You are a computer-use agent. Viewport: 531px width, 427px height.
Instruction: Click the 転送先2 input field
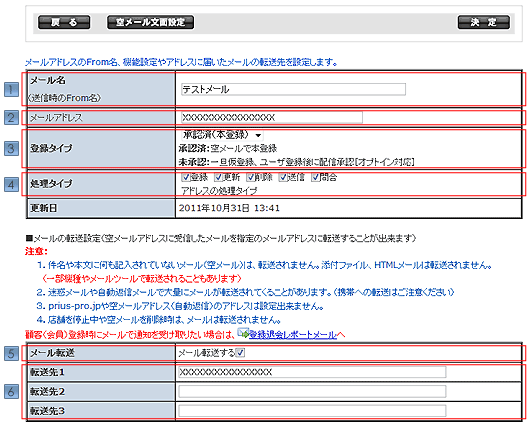click(x=312, y=391)
